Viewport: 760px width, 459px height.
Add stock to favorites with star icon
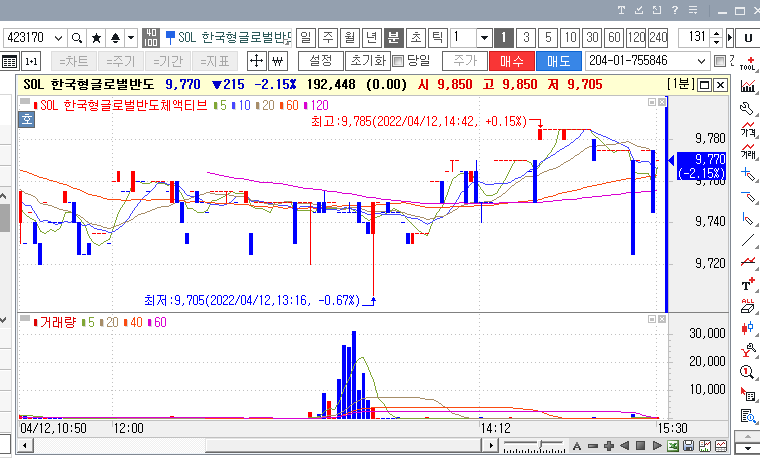(96, 38)
